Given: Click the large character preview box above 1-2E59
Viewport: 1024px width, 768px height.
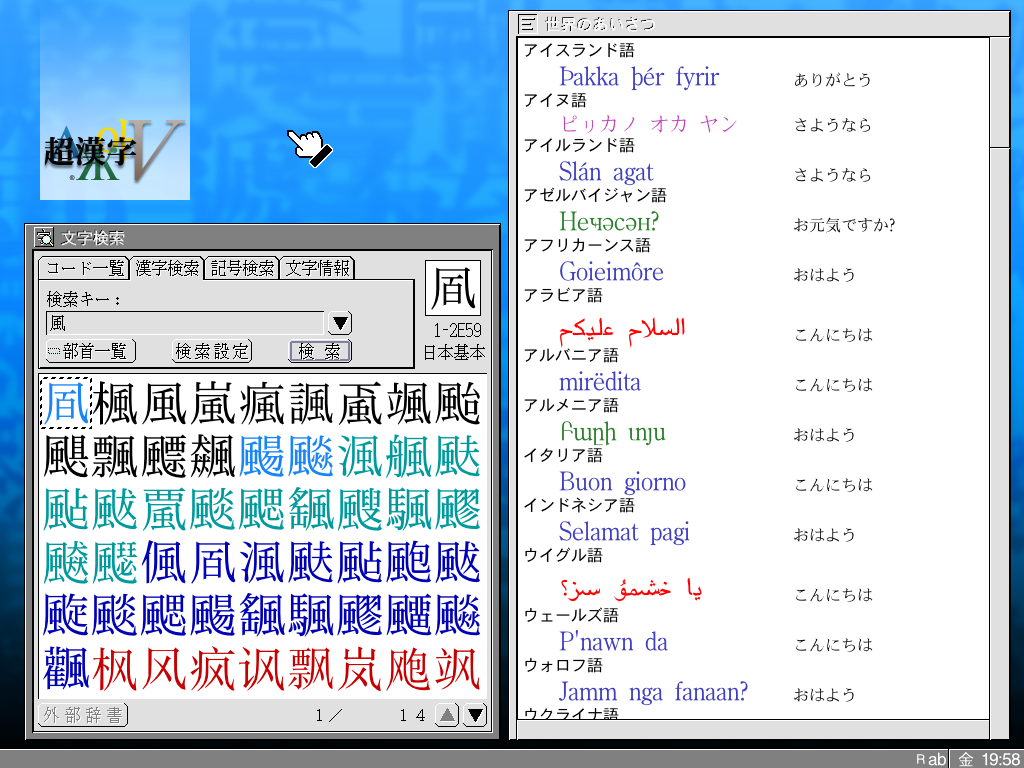Looking at the screenshot, I should click(453, 289).
